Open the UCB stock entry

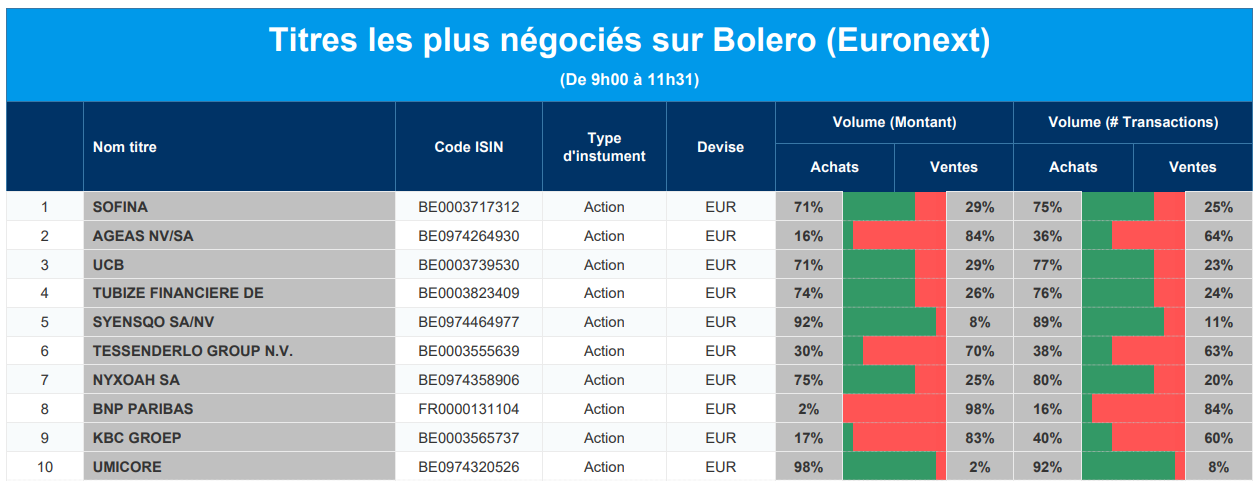108,265
